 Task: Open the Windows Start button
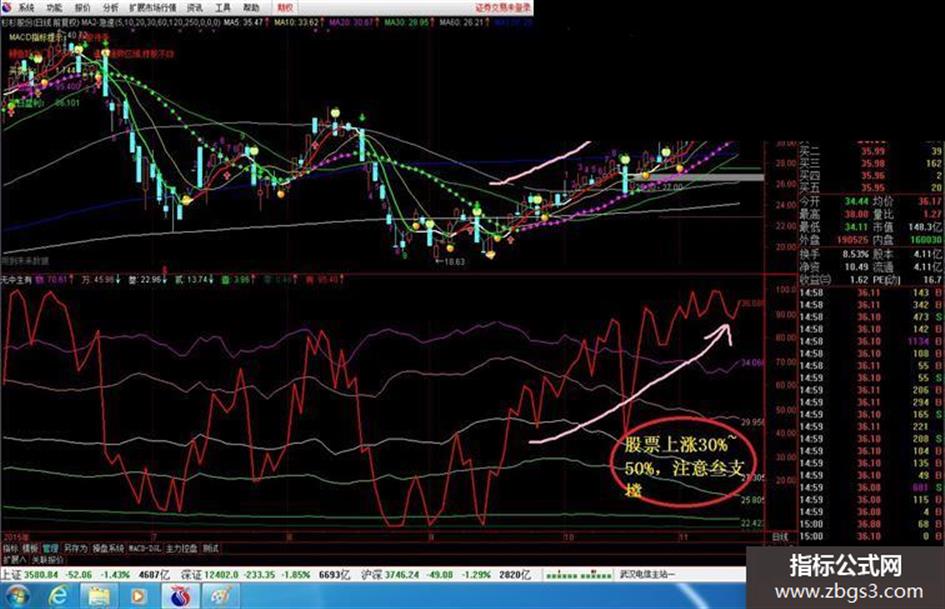tap(17, 596)
